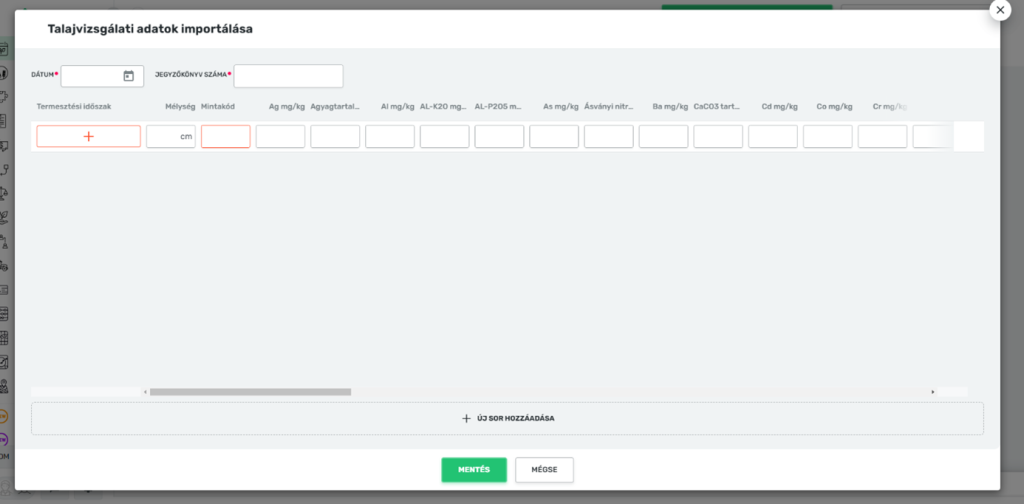
Task: Click the Cd mg/kg input cell
Action: (x=773, y=137)
